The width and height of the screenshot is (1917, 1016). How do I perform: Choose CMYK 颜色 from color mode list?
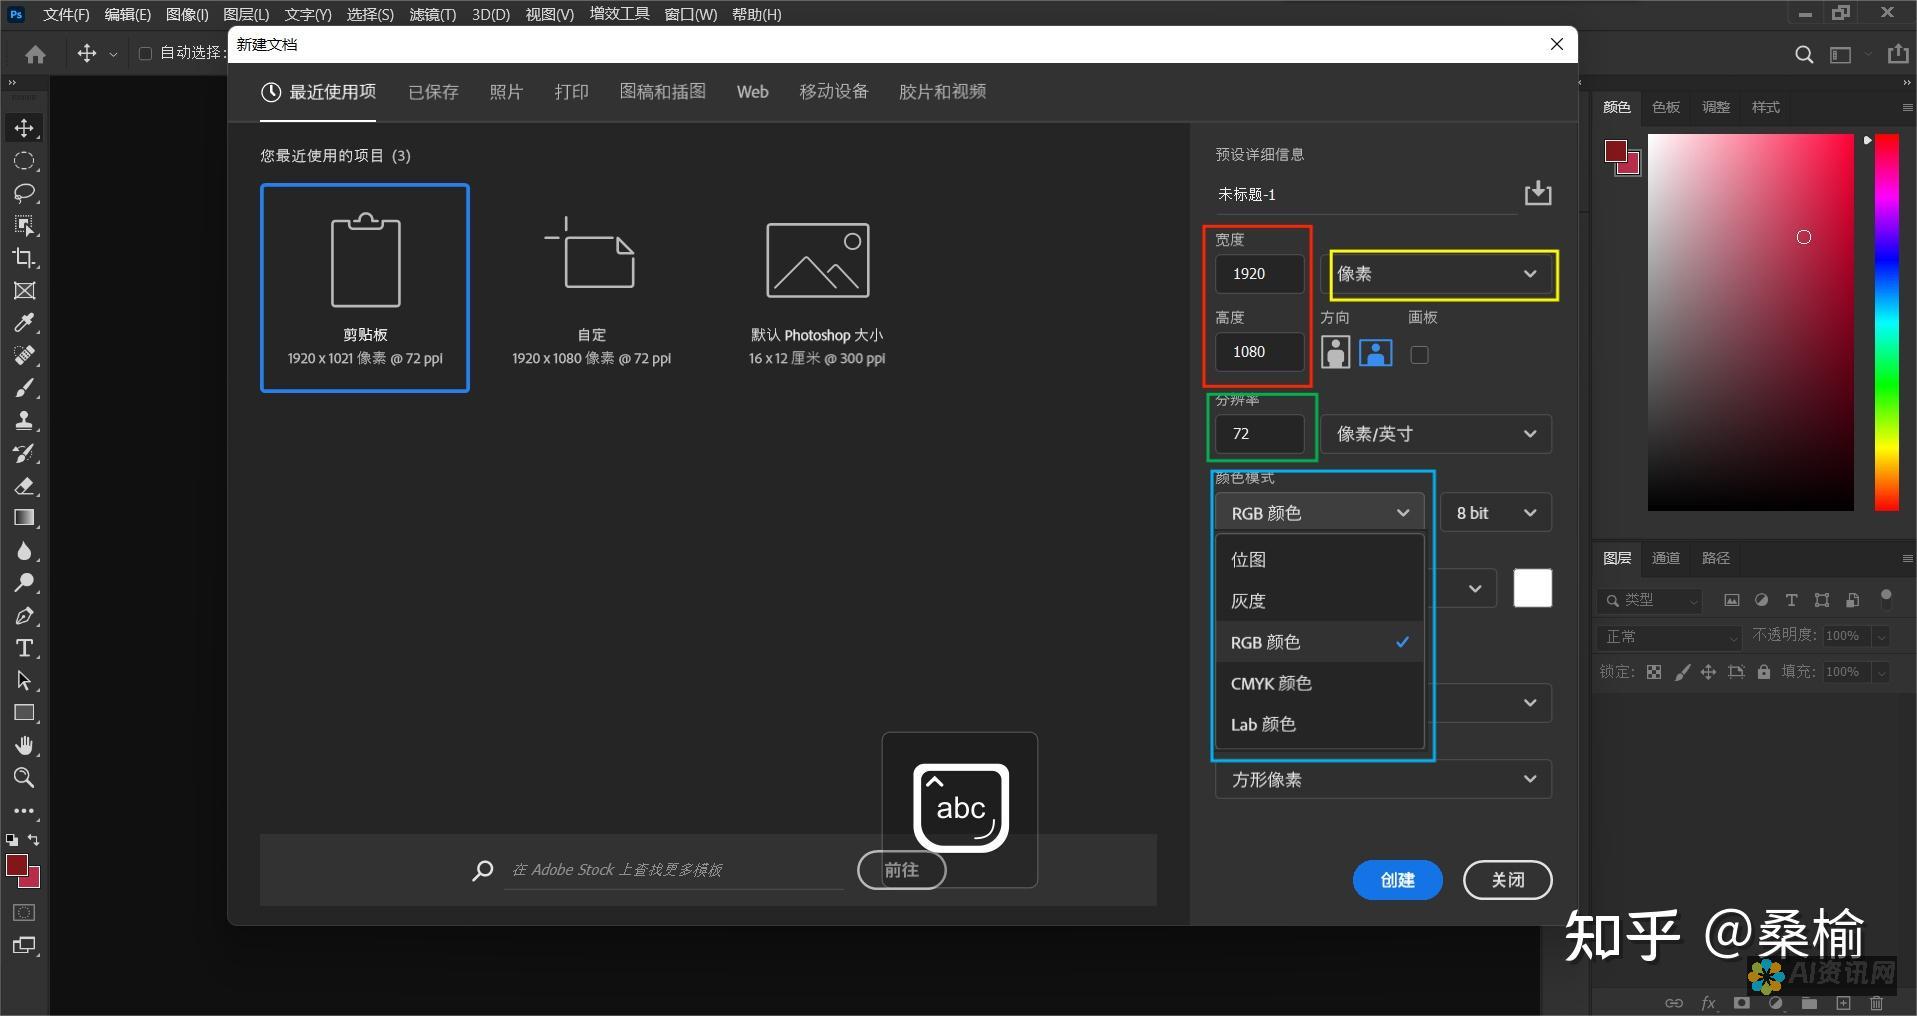(x=1319, y=683)
